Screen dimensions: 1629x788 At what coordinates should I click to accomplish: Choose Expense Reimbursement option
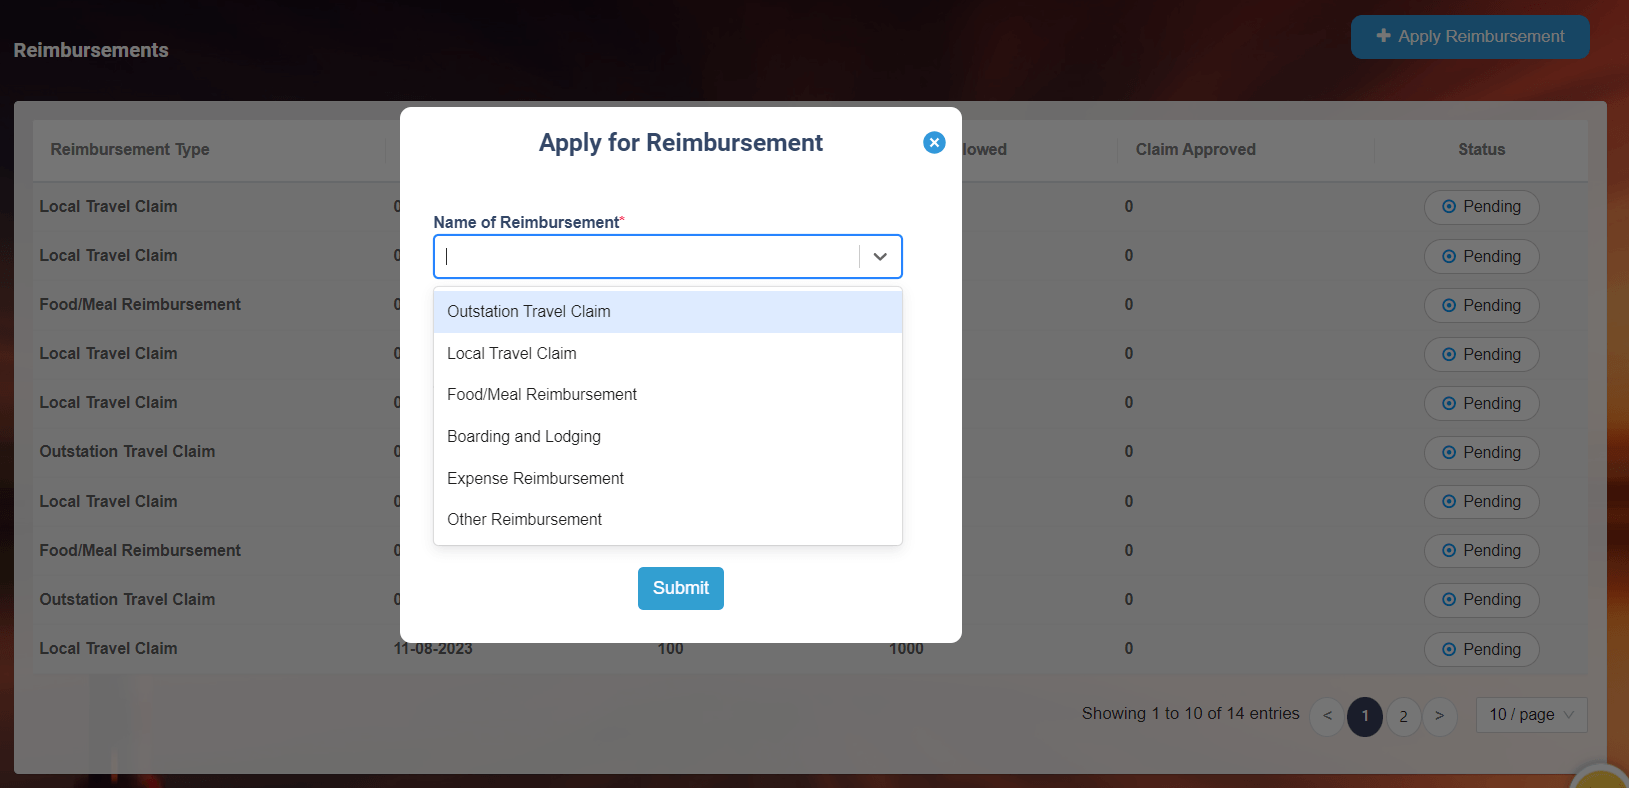pos(535,479)
